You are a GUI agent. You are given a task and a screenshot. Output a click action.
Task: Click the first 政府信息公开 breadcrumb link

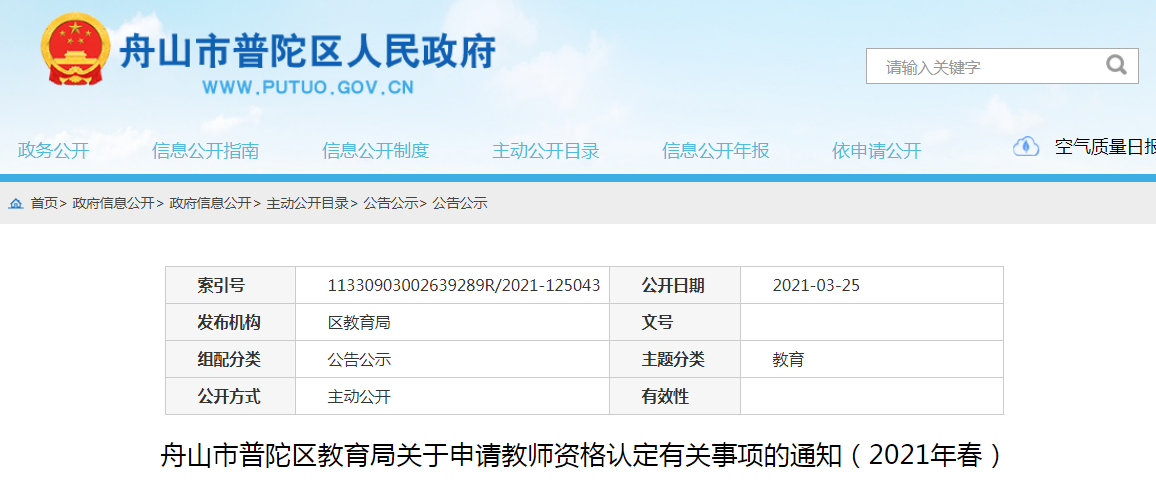click(114, 204)
